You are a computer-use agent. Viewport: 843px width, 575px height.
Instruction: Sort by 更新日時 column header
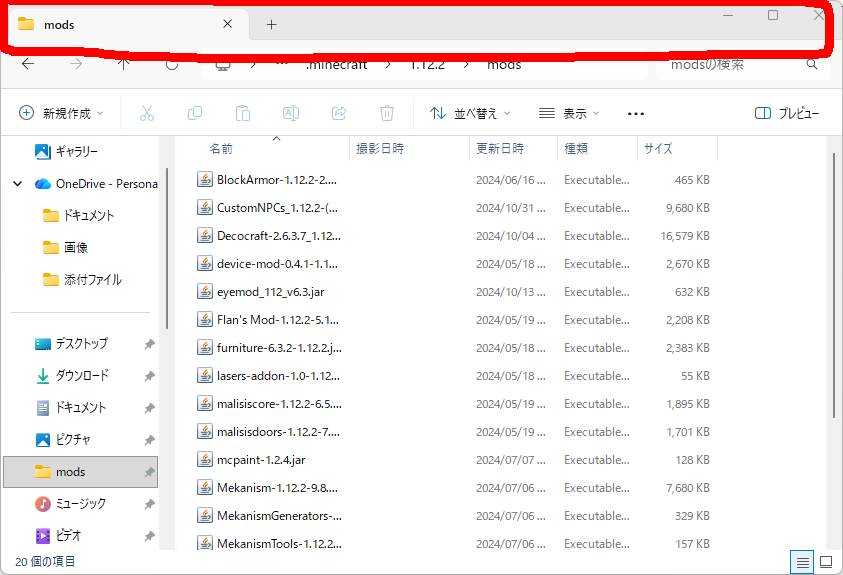point(500,148)
